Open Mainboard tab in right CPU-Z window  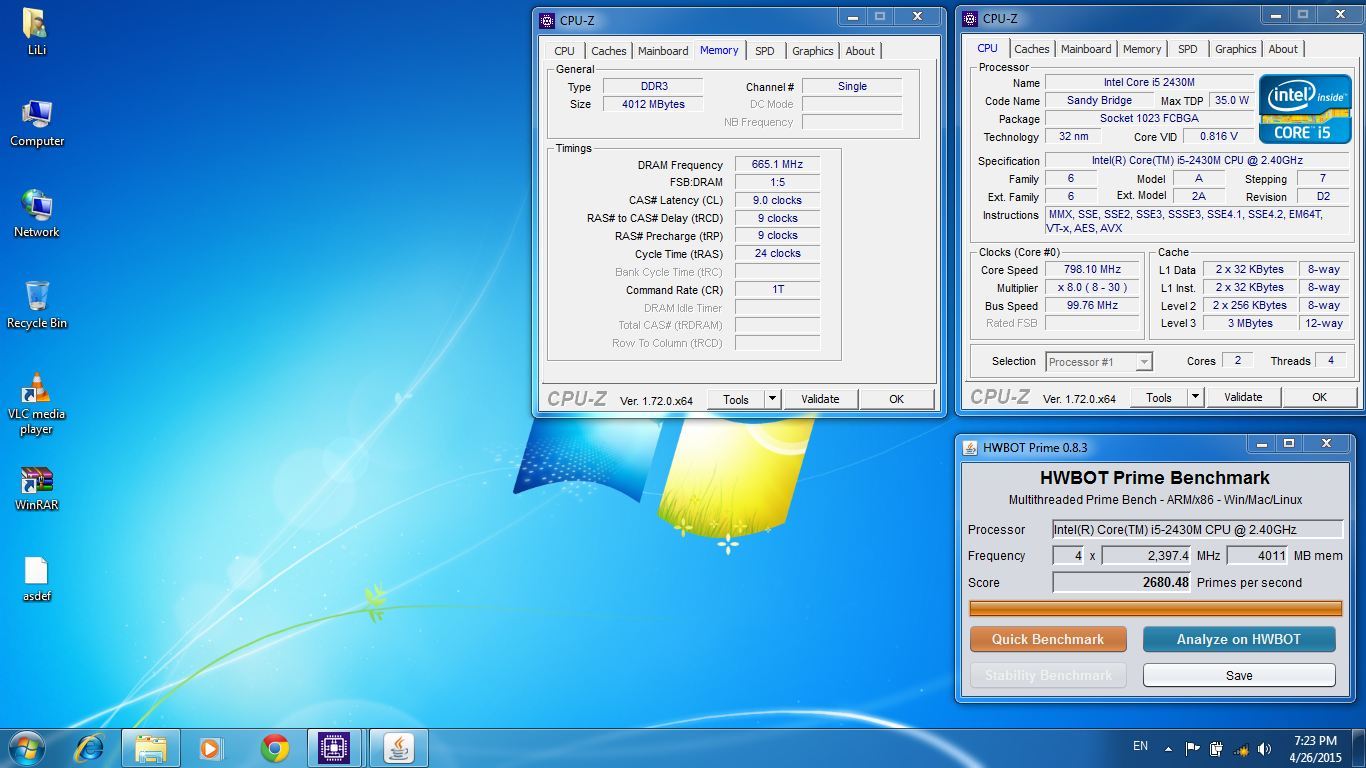(1086, 49)
